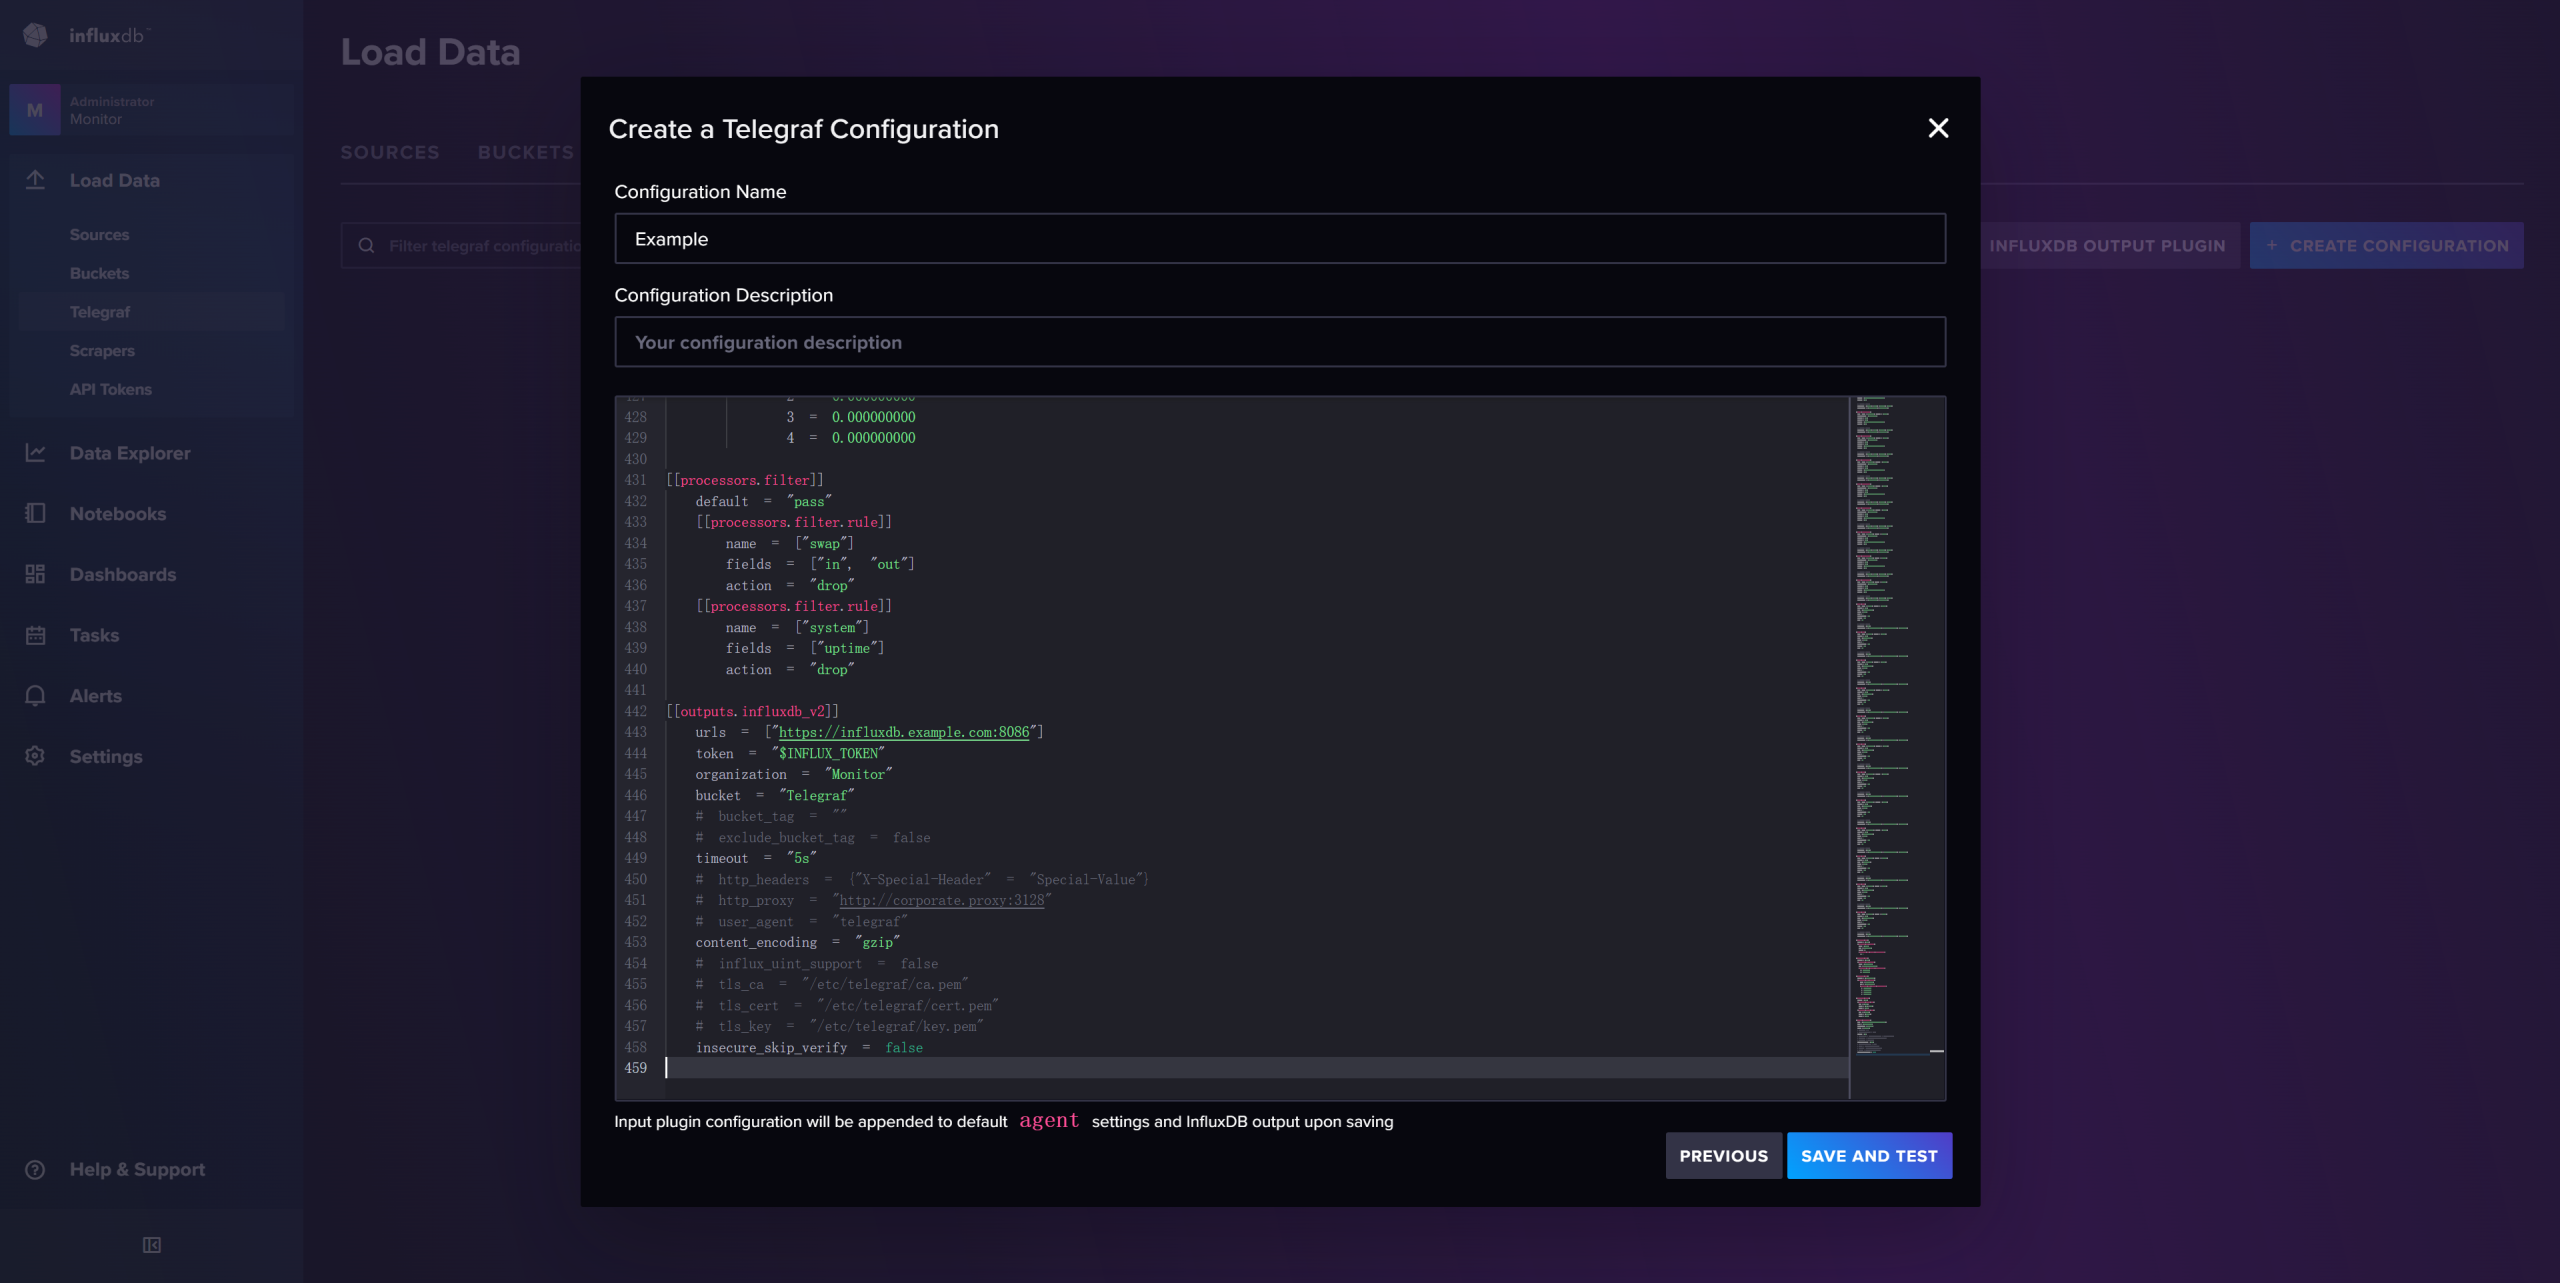Click the Notebooks sidebar label
Image resolution: width=2560 pixels, height=1283 pixels.
point(118,514)
